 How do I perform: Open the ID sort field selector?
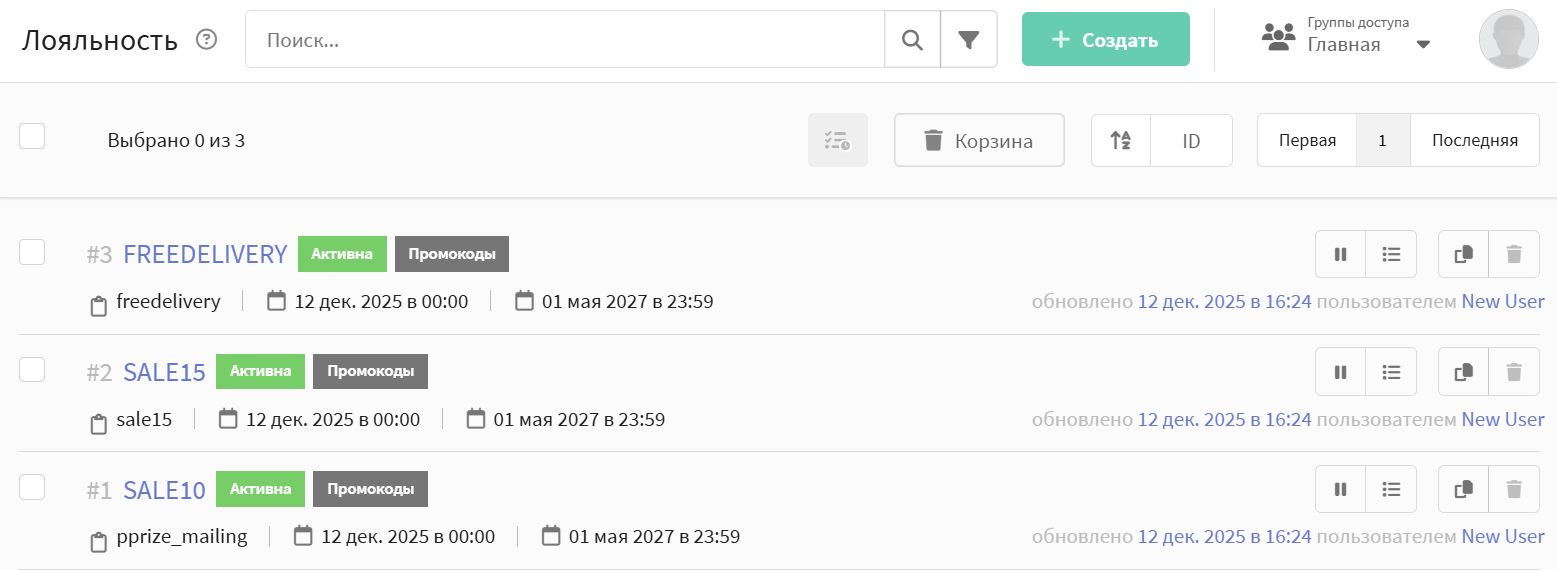pyautogui.click(x=1191, y=140)
